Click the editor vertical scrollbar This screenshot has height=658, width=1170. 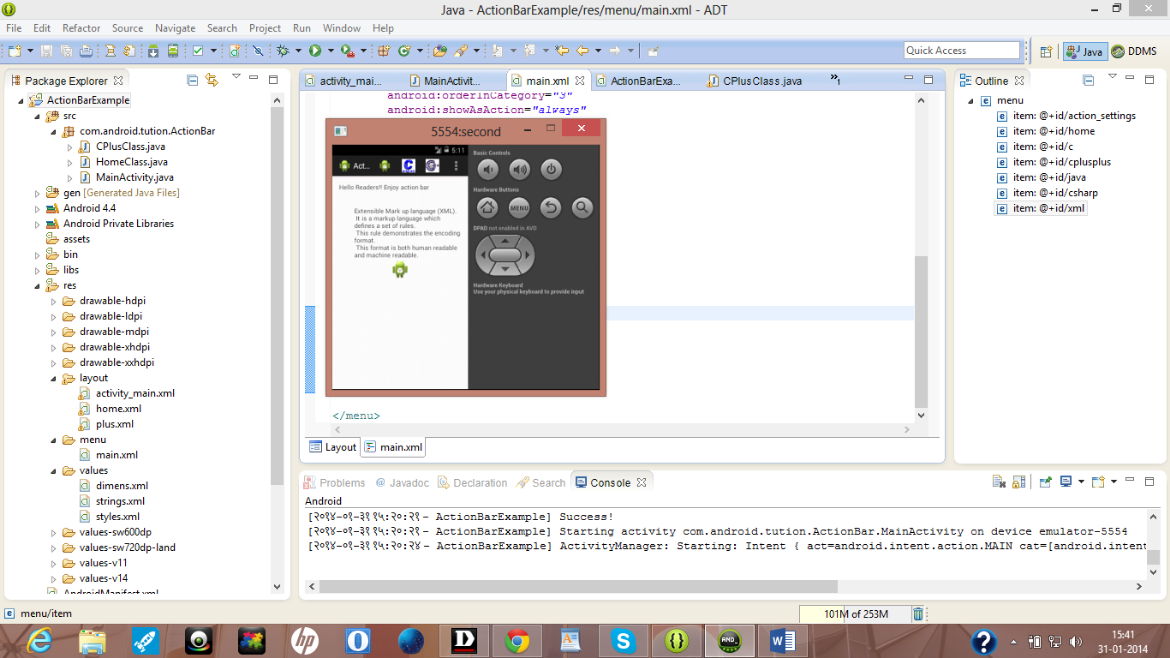[x=921, y=330]
